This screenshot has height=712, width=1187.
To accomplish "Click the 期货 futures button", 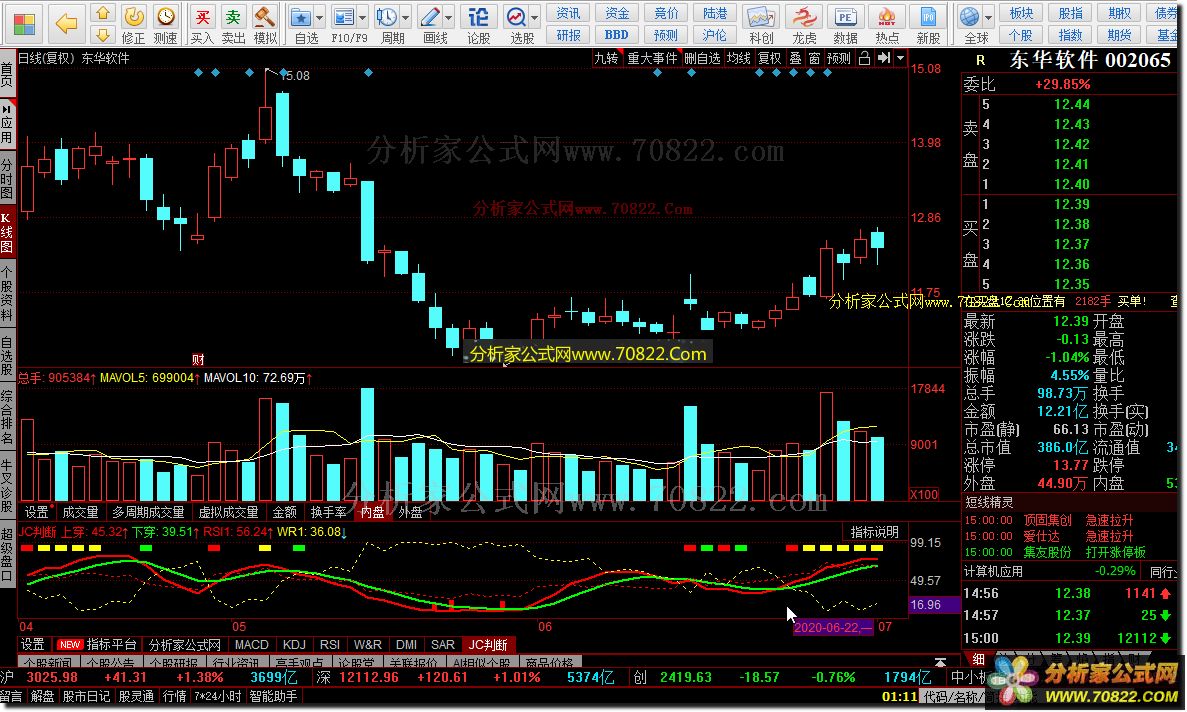I will (x=1119, y=35).
